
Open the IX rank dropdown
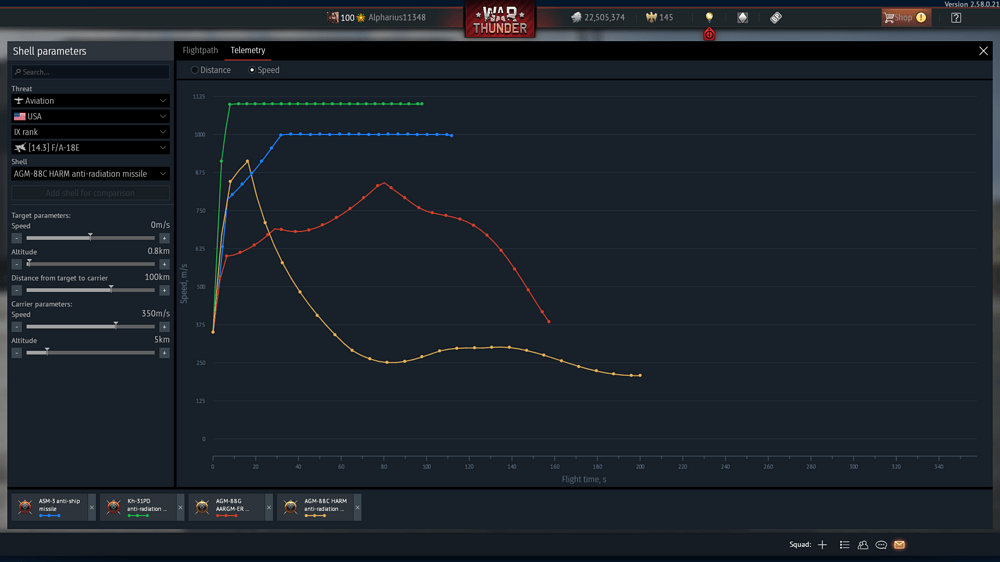tap(90, 132)
